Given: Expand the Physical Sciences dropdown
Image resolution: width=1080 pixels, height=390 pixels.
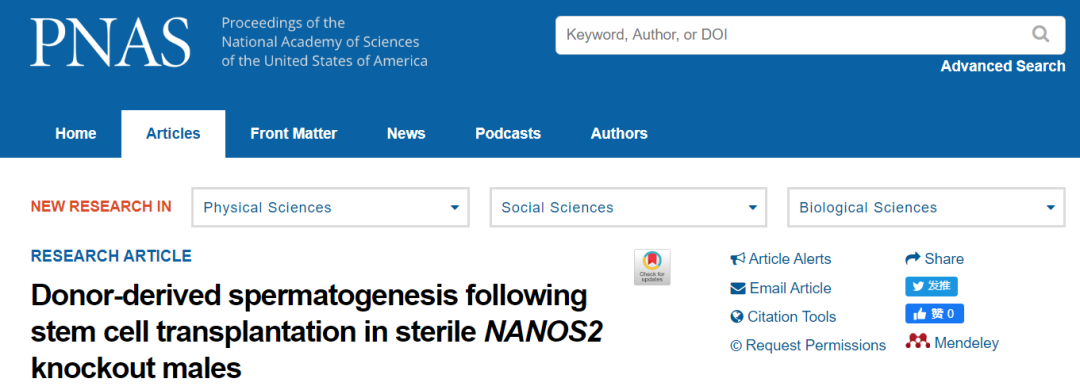Looking at the screenshot, I should pos(331,207).
